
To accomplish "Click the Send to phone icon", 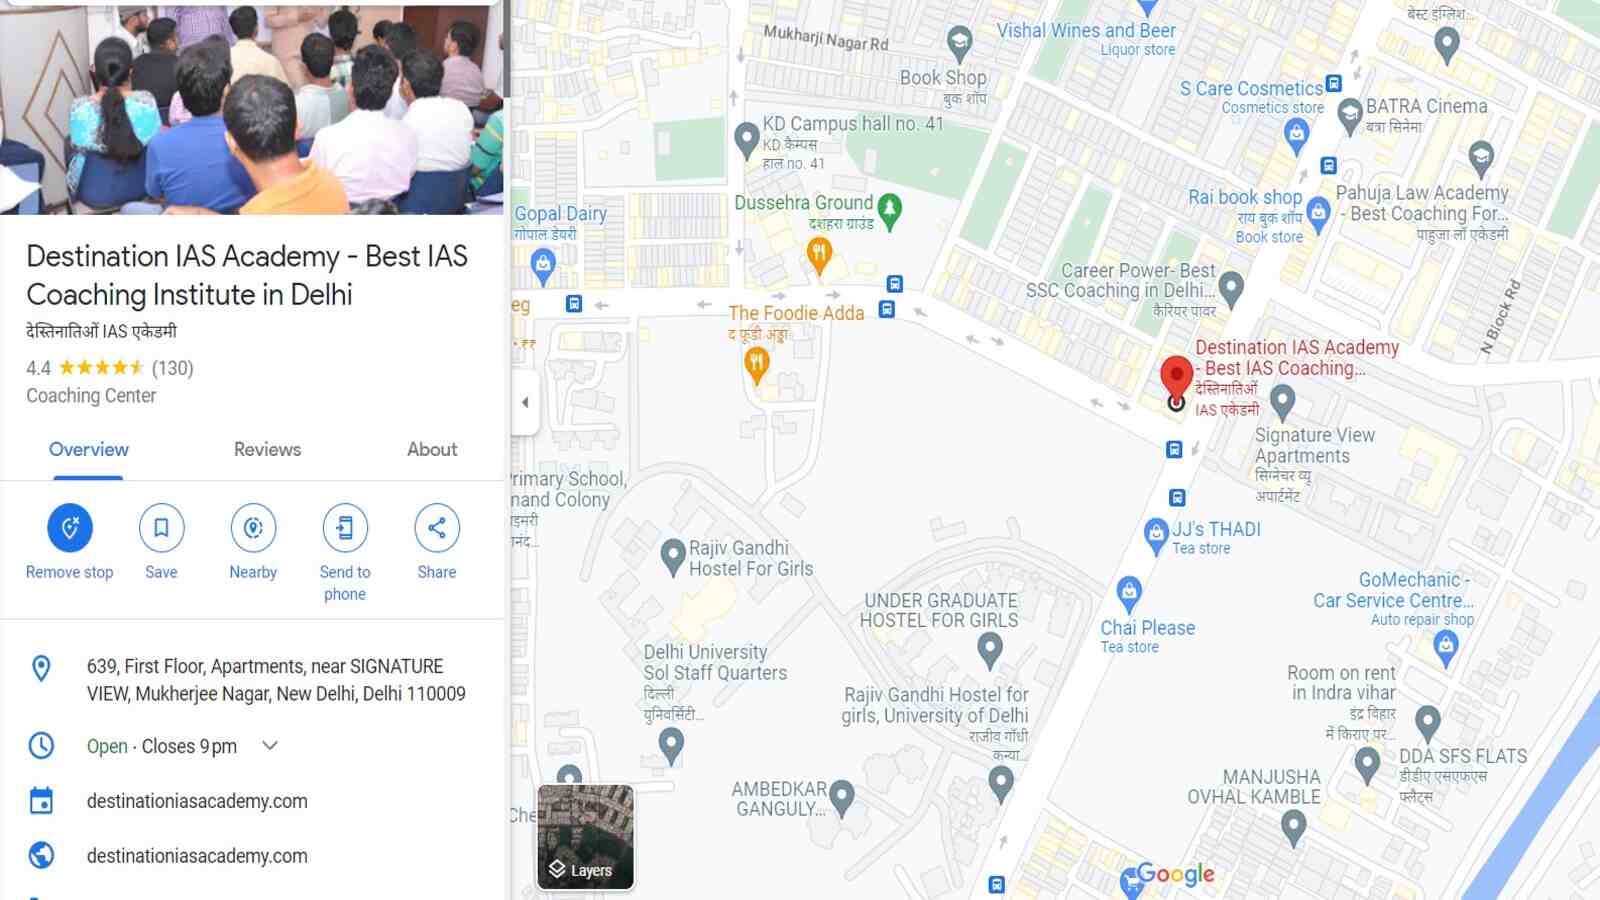I will pos(345,527).
